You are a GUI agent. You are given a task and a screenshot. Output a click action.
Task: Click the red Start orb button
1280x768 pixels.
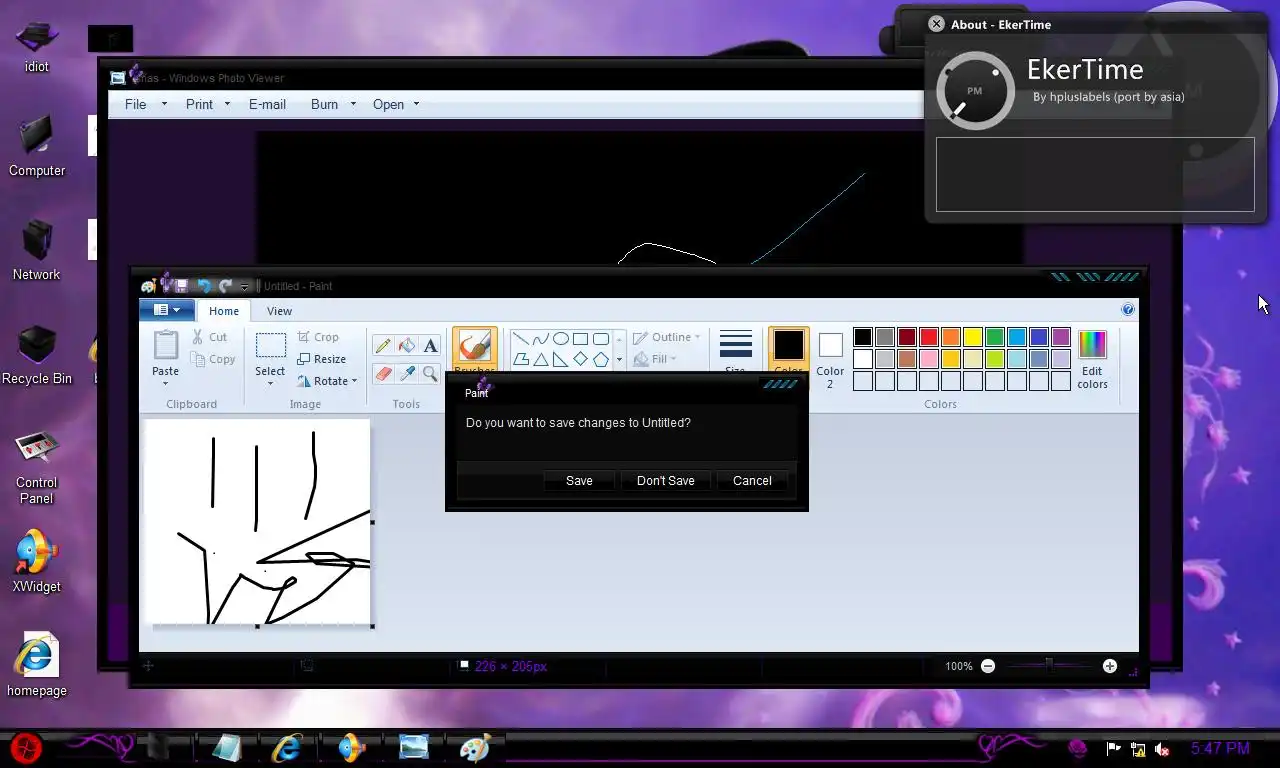(x=27, y=748)
